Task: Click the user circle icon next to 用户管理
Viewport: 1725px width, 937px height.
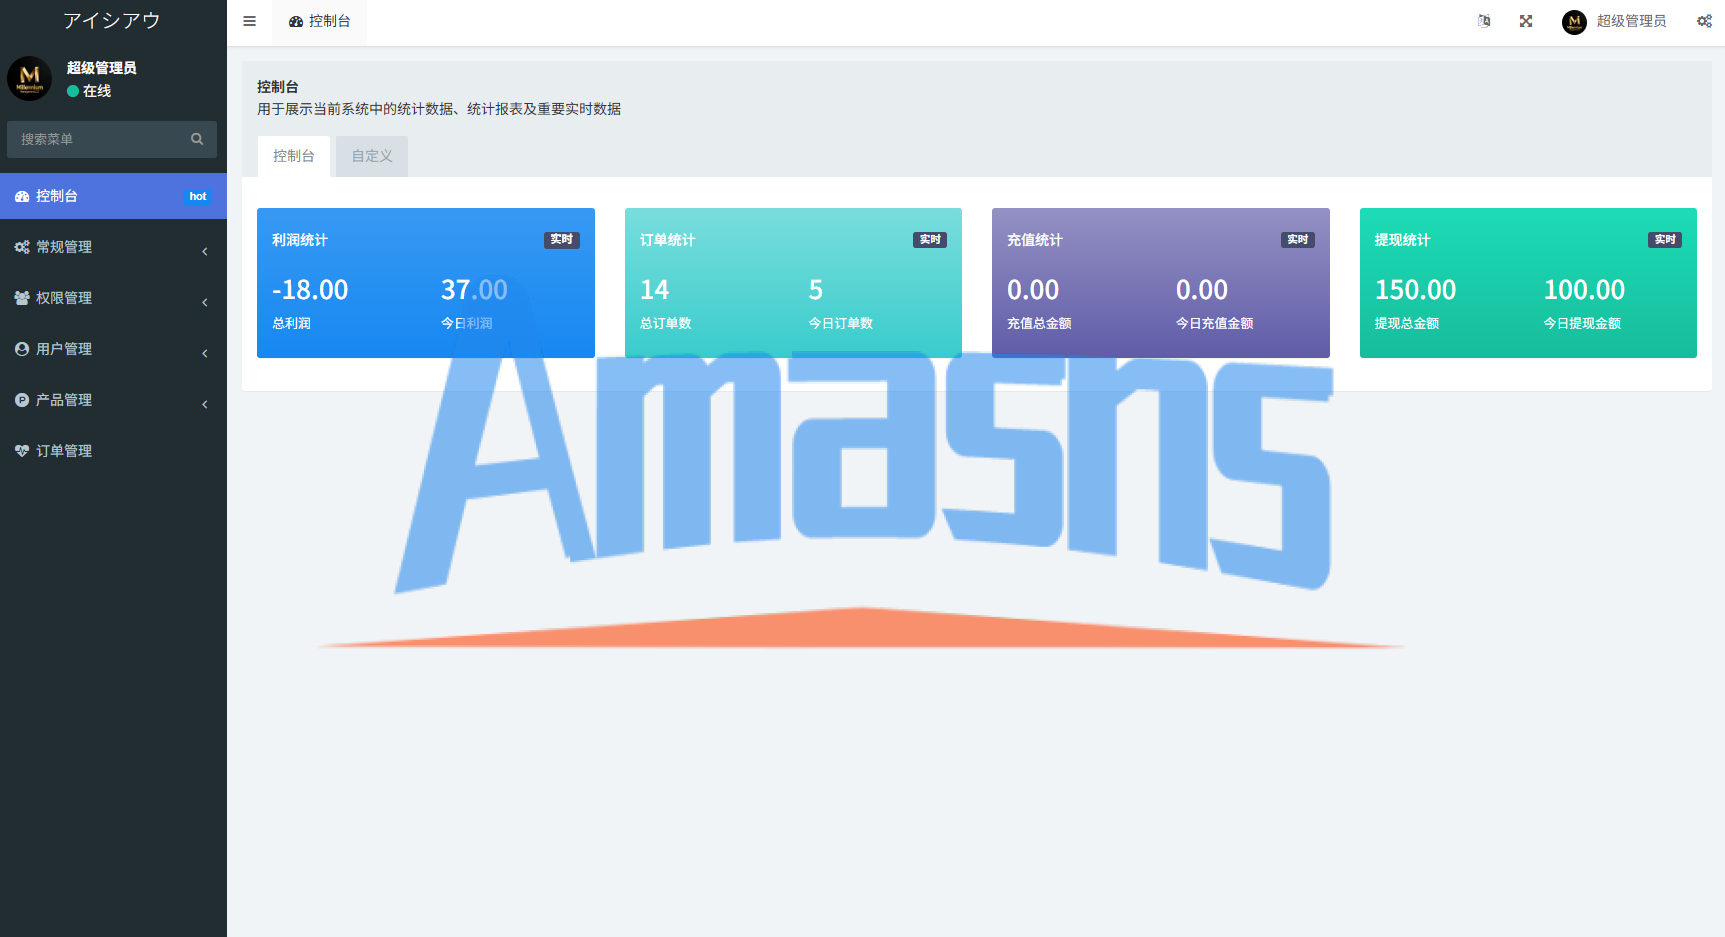Action: pos(22,349)
